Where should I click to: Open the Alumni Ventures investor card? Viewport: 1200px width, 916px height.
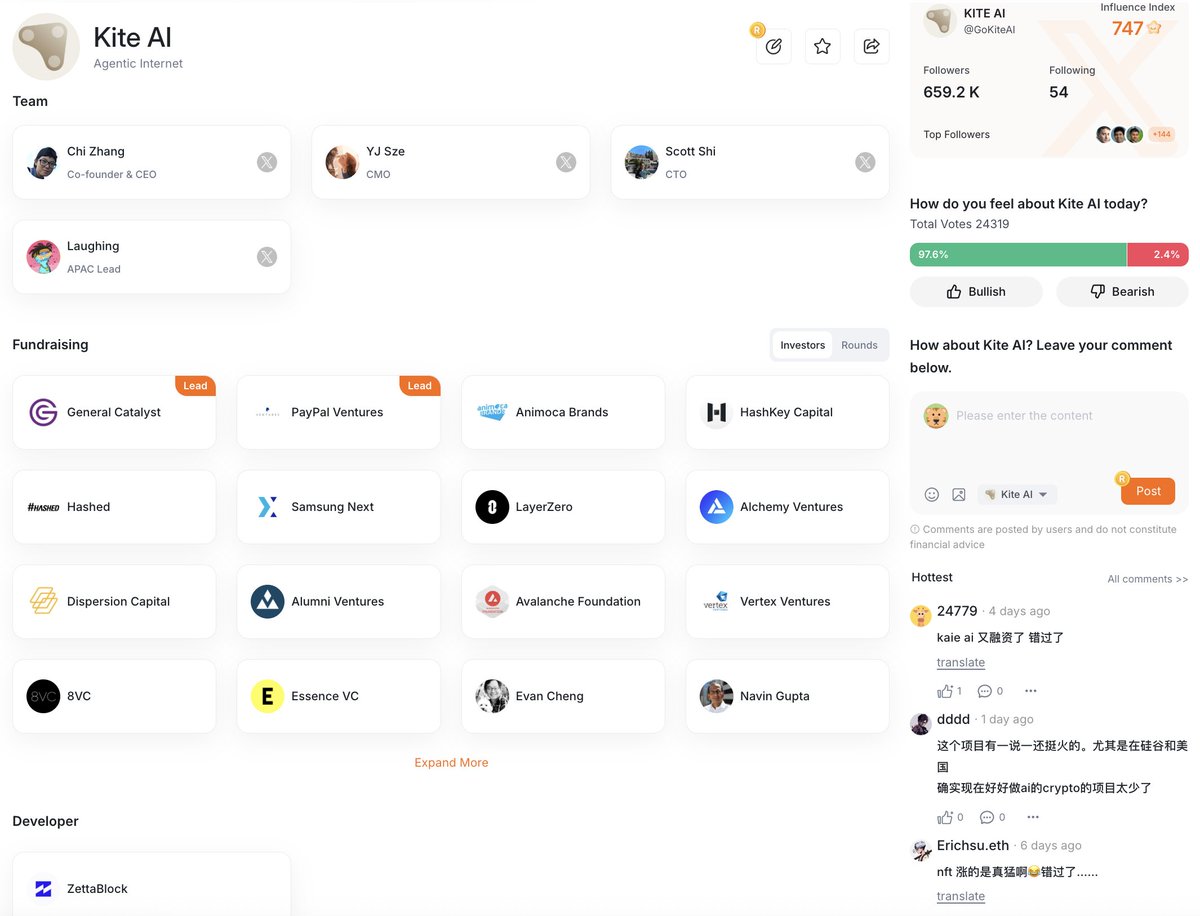pyautogui.click(x=338, y=601)
